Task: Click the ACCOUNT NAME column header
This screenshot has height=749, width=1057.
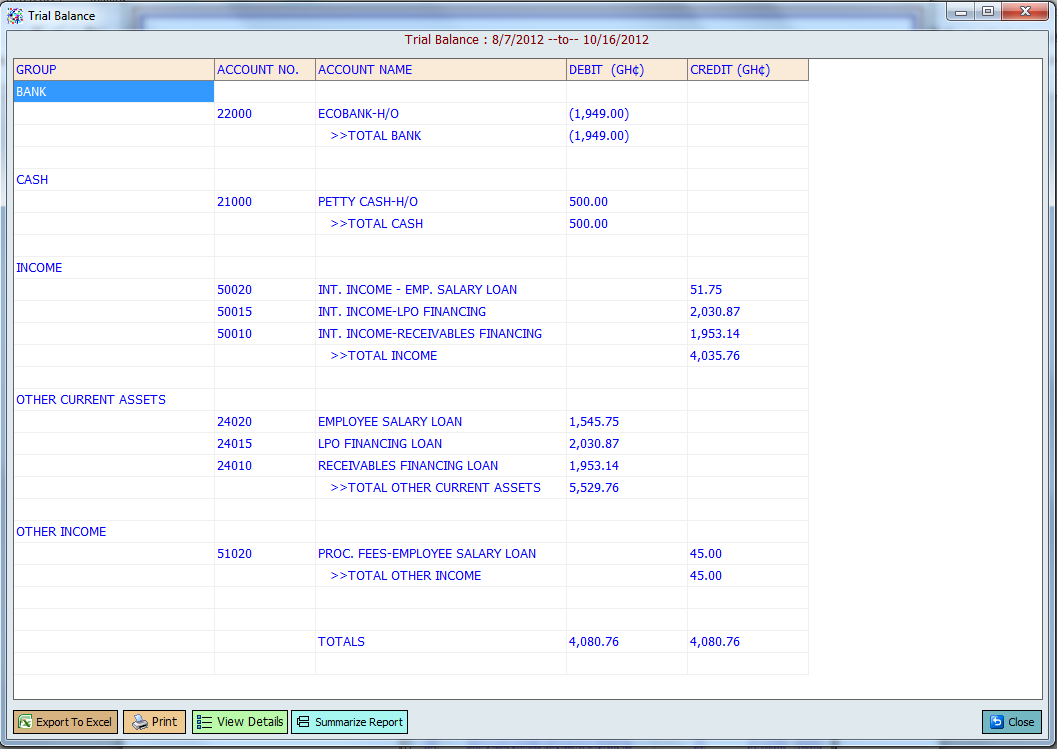Action: point(441,69)
